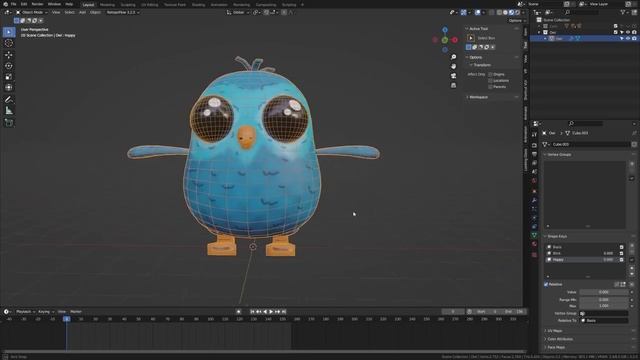Switch perspective/orthographic grid icon

click(x=453, y=85)
